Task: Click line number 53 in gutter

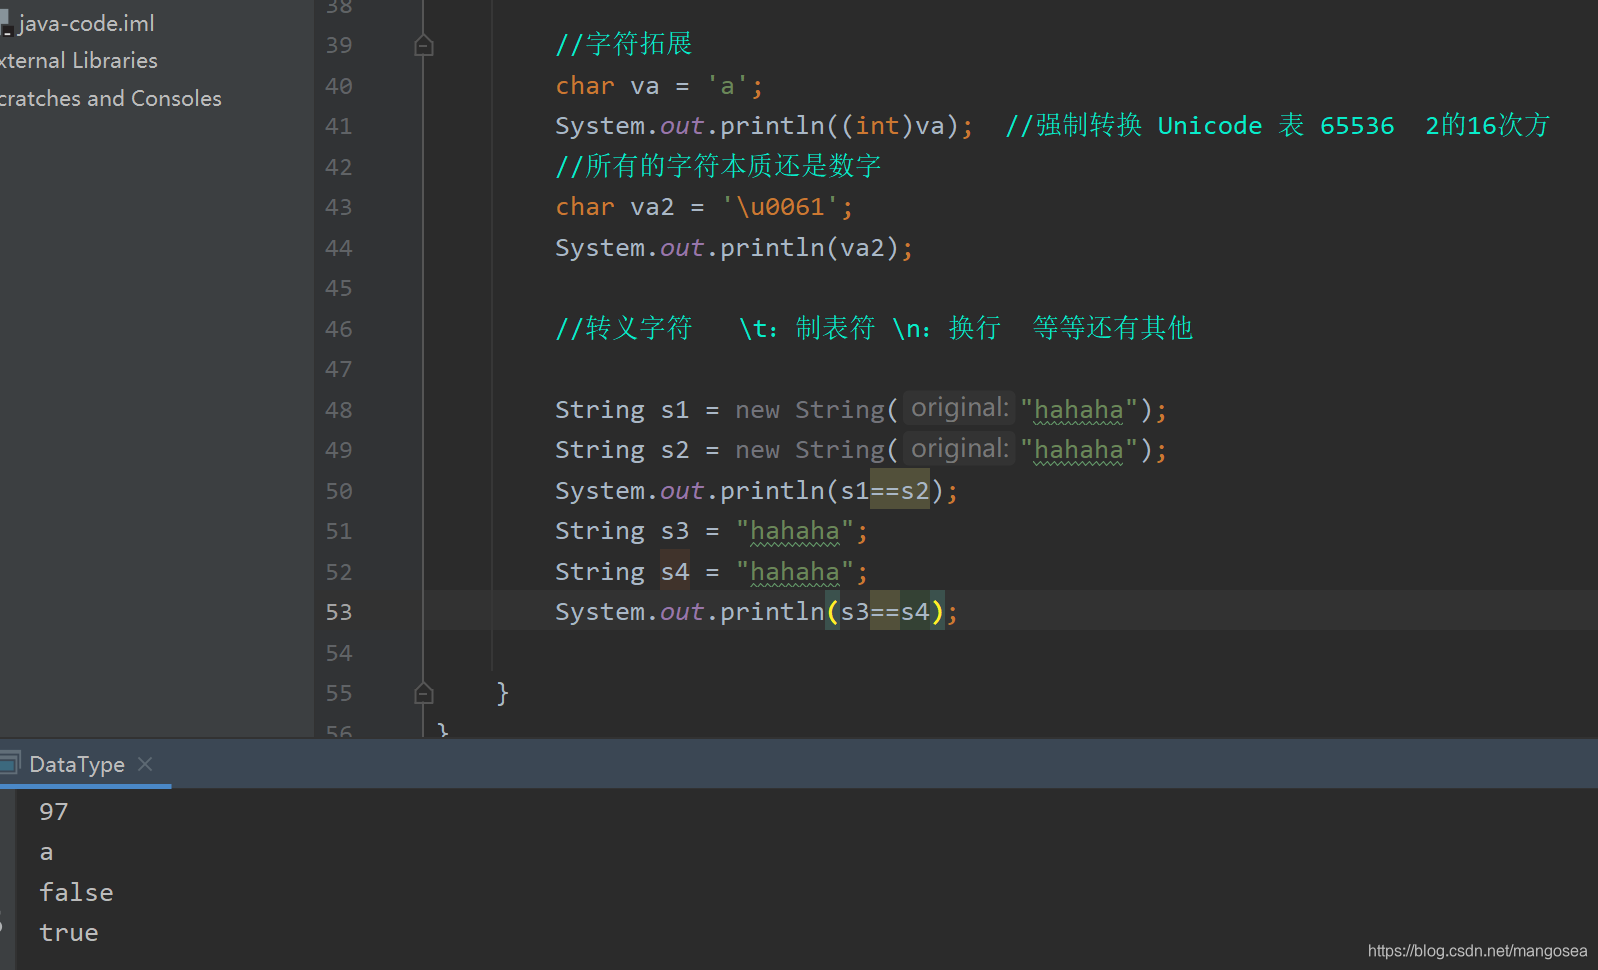Action: 339,612
